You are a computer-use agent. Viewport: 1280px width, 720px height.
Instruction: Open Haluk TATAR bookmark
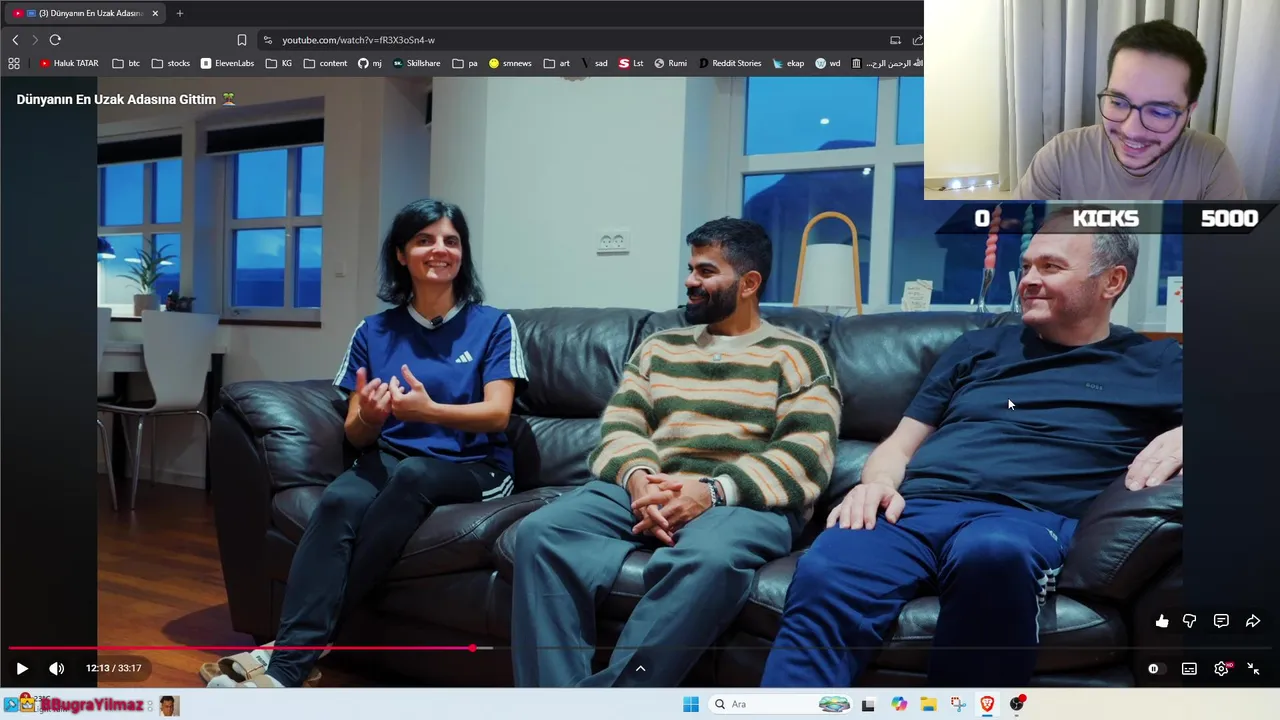69,63
